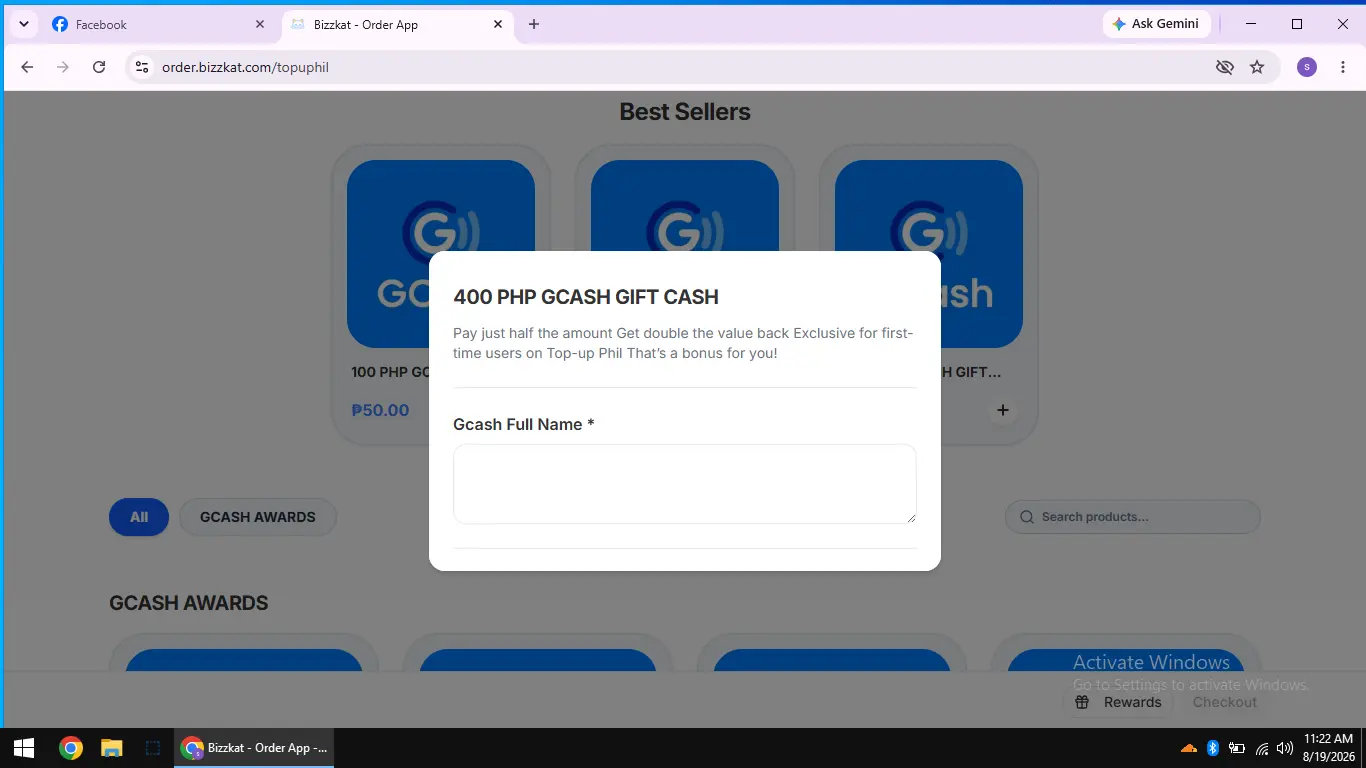This screenshot has height=768, width=1366.
Task: Go forward in browser history
Action: pyautogui.click(x=63, y=67)
